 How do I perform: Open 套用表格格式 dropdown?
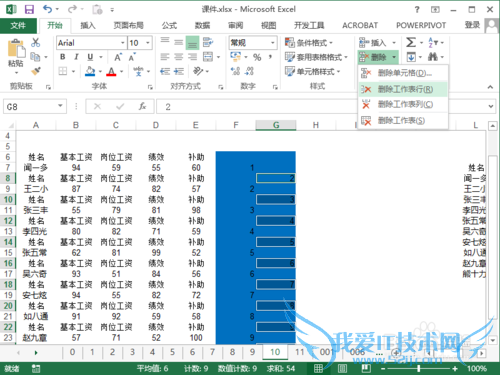click(x=316, y=57)
